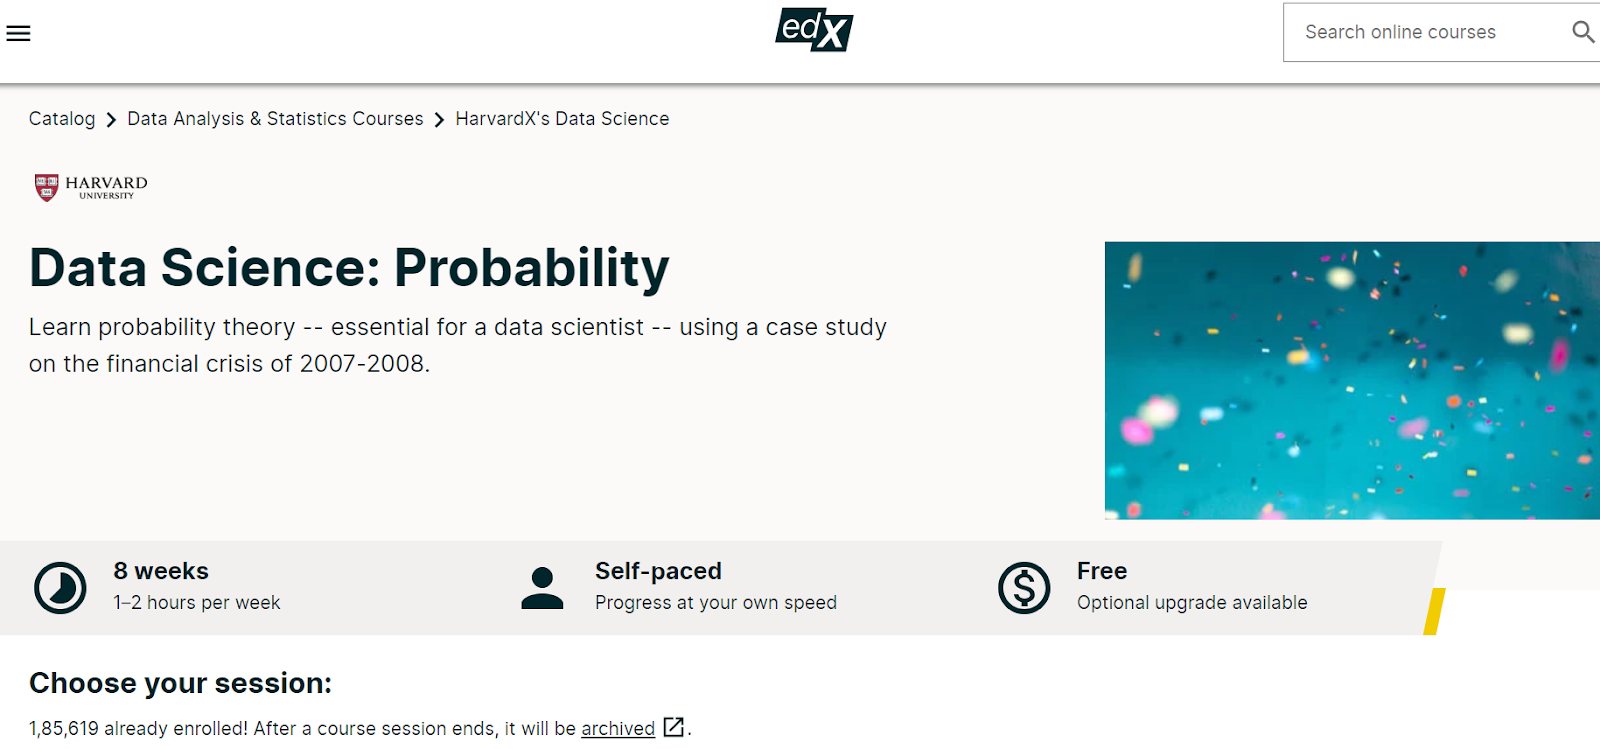Click the self-paced person icon
The width and height of the screenshot is (1600, 749).
coord(542,588)
